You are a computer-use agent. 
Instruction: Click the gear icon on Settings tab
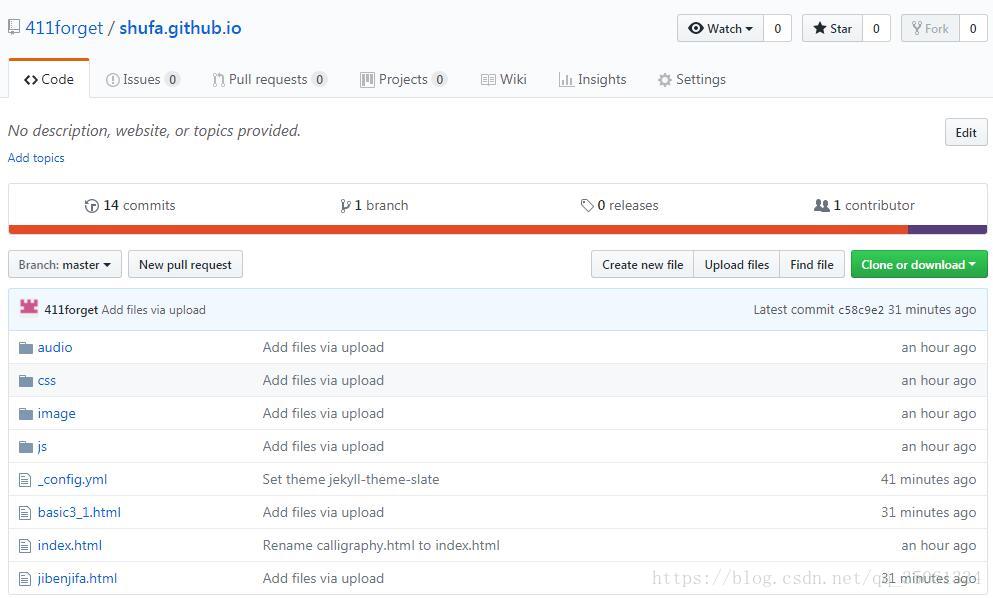[x=664, y=80]
